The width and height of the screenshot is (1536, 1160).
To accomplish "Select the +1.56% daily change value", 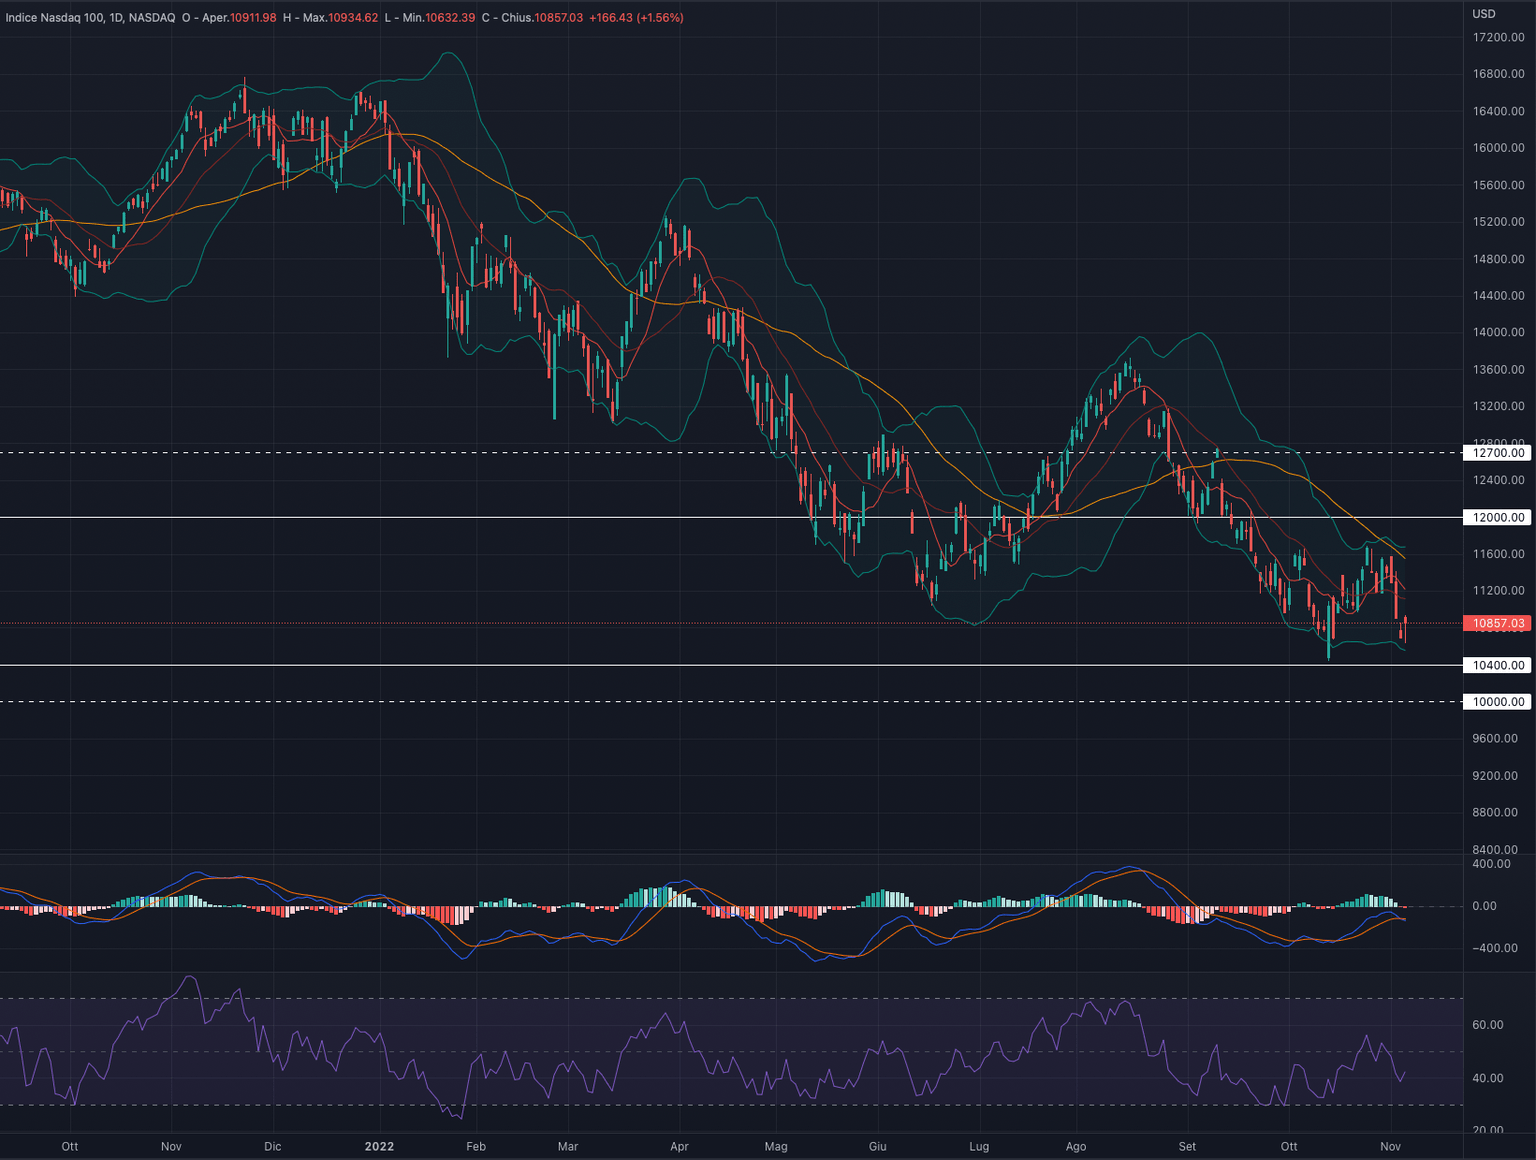I will 659,17.
